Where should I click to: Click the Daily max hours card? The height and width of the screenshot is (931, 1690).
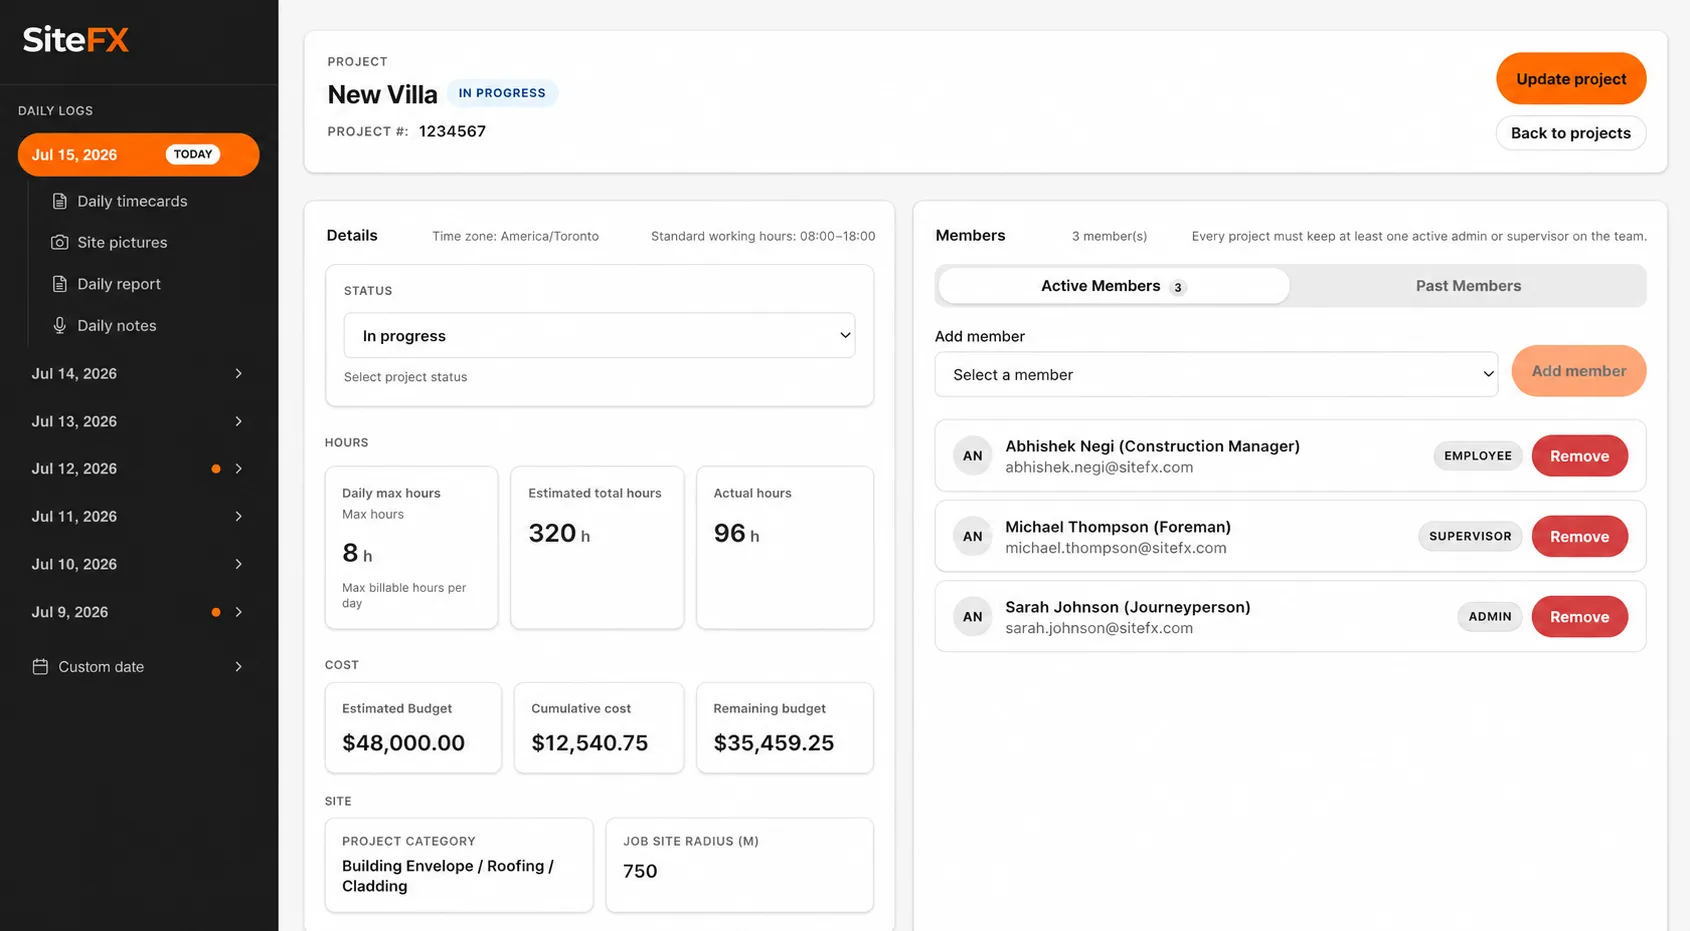point(411,547)
